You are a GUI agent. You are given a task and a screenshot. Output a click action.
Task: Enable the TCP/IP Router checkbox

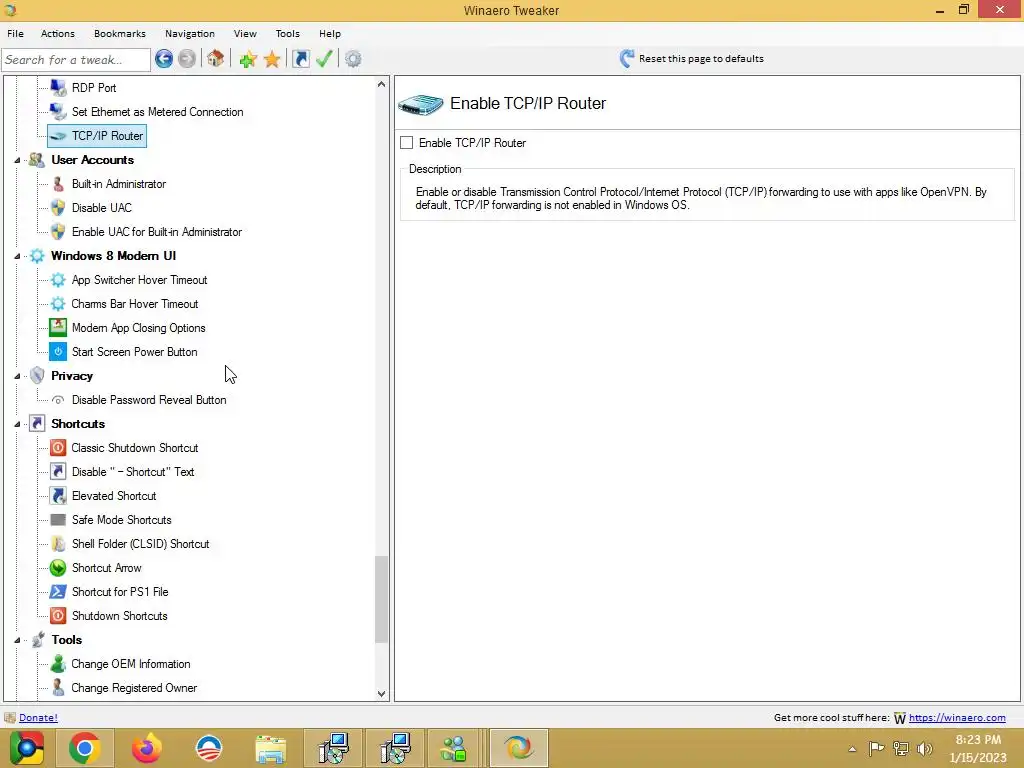point(406,142)
